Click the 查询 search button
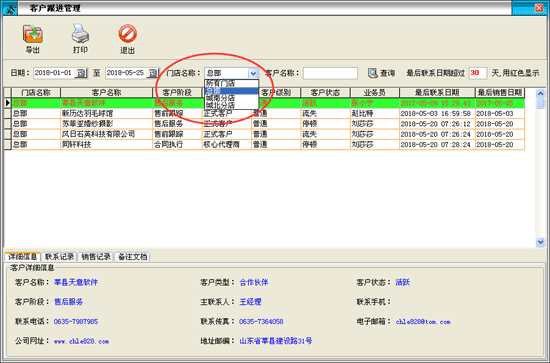This screenshot has width=550, height=363. coord(381,73)
